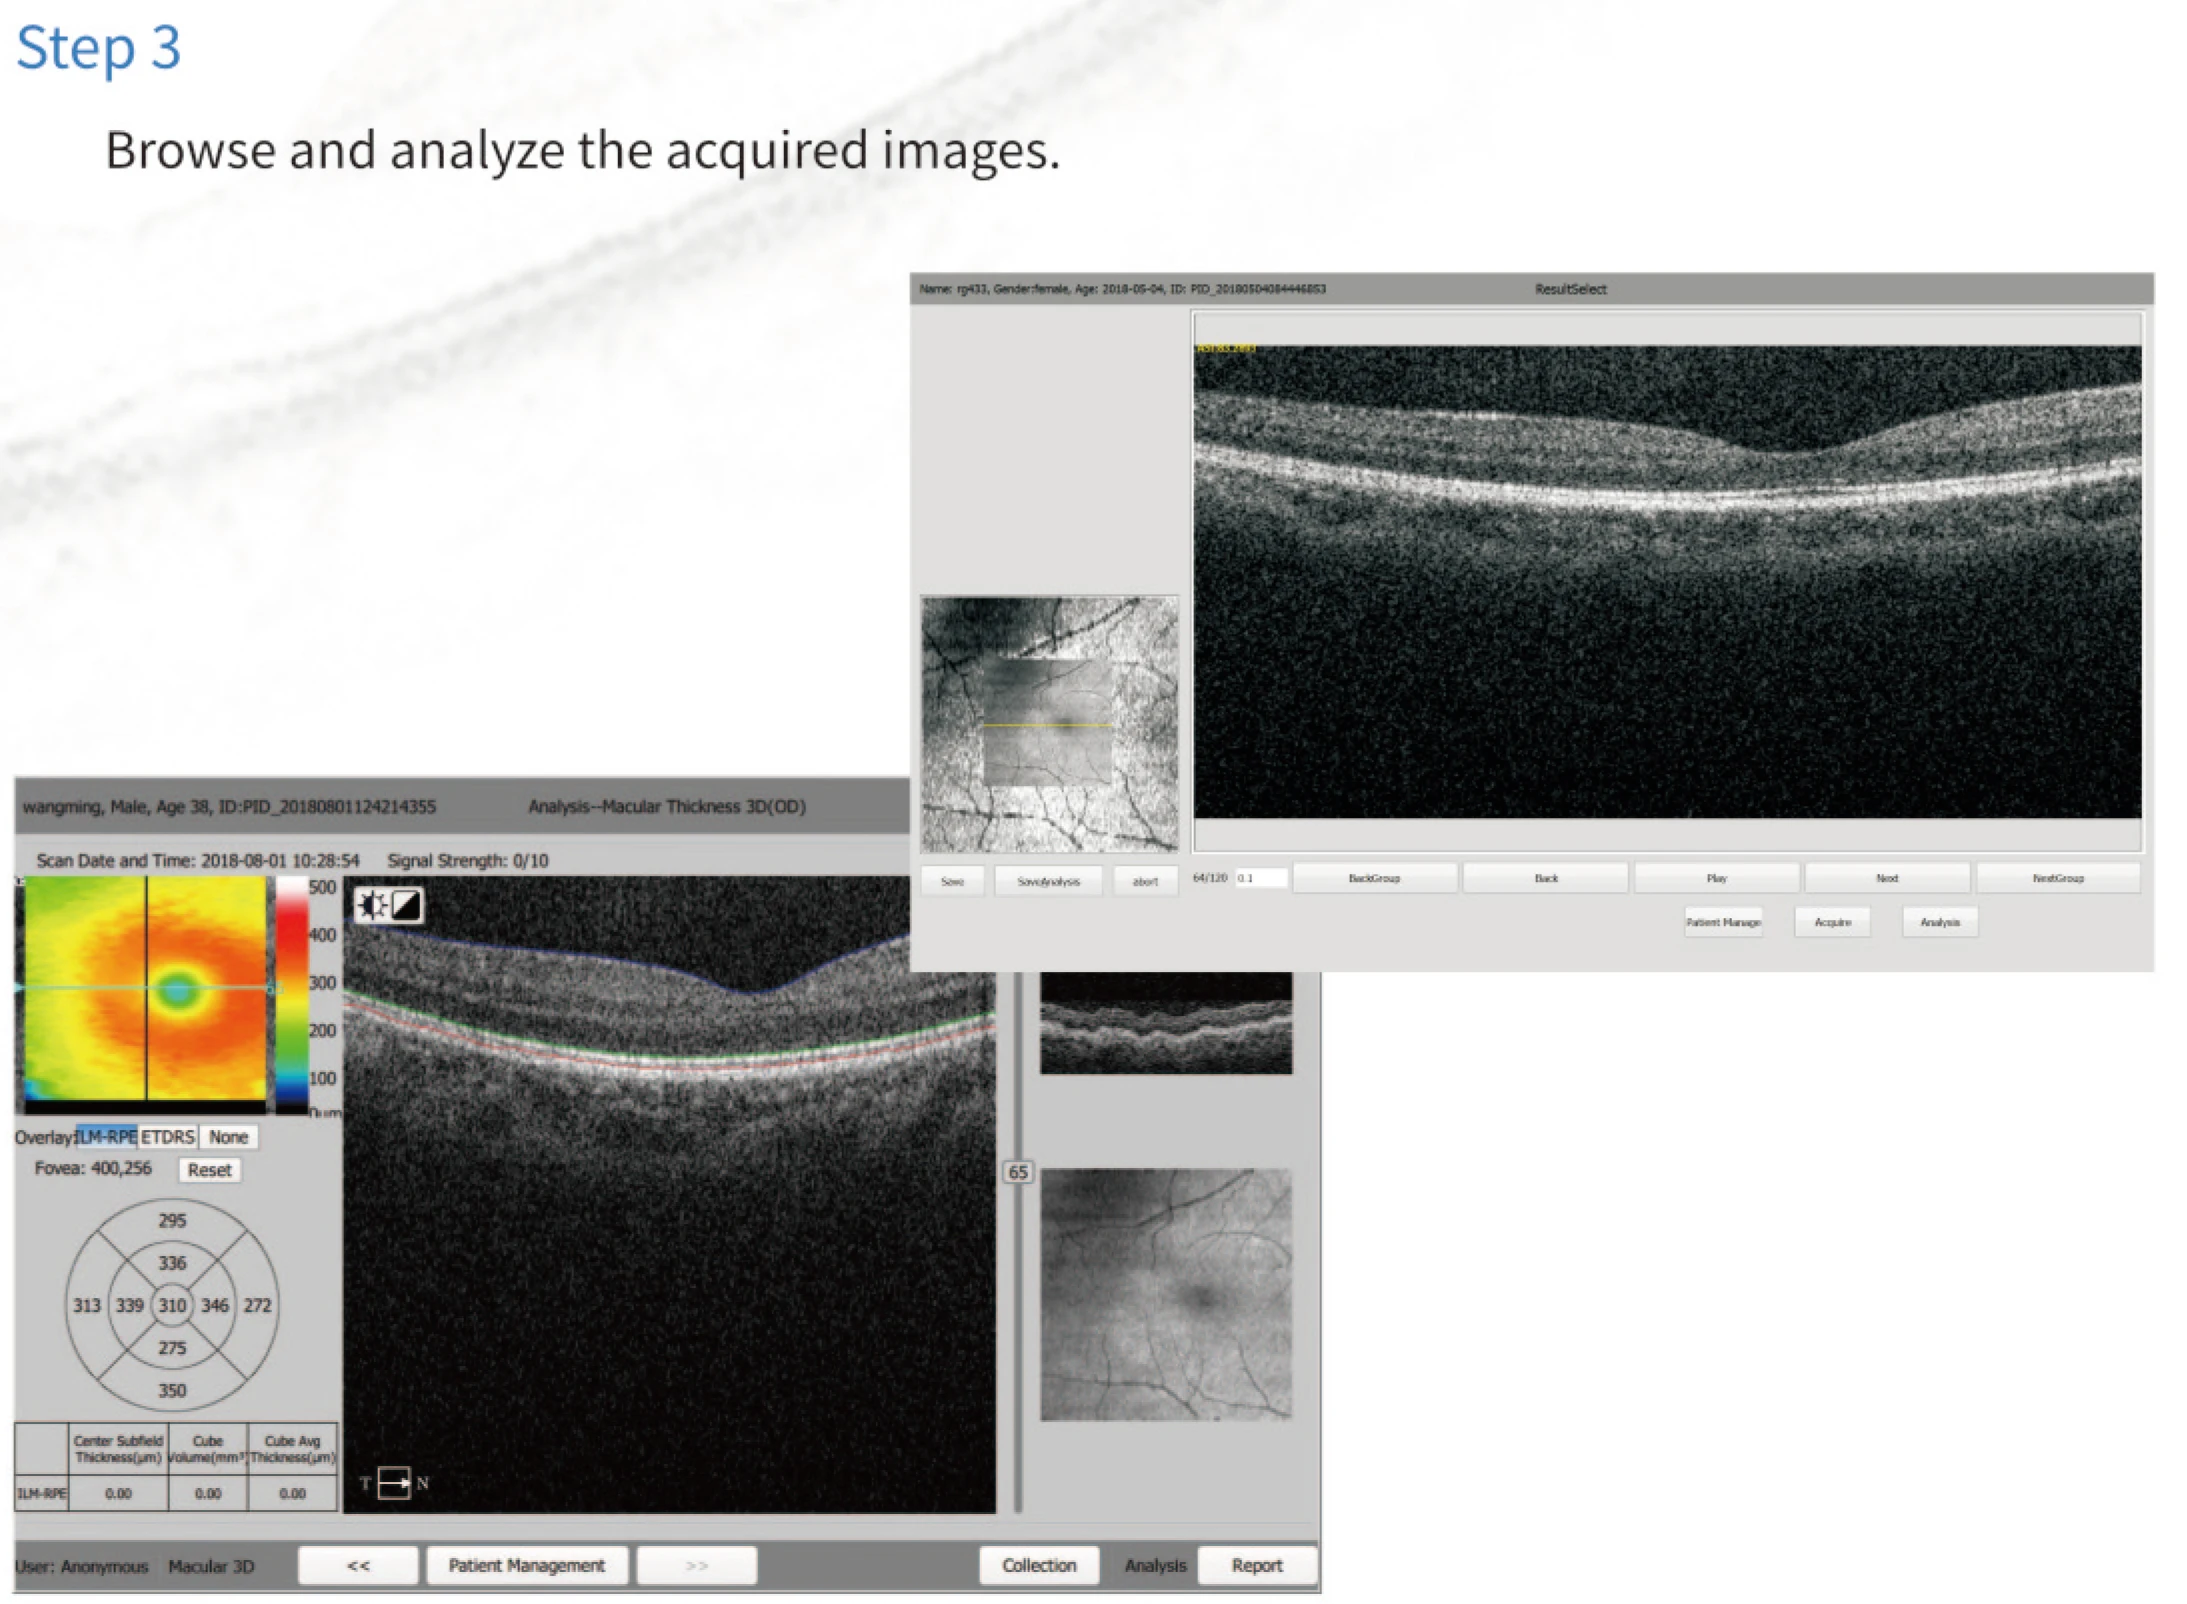
Task: Switch overlay to ETDRS grid
Action: coord(168,1137)
